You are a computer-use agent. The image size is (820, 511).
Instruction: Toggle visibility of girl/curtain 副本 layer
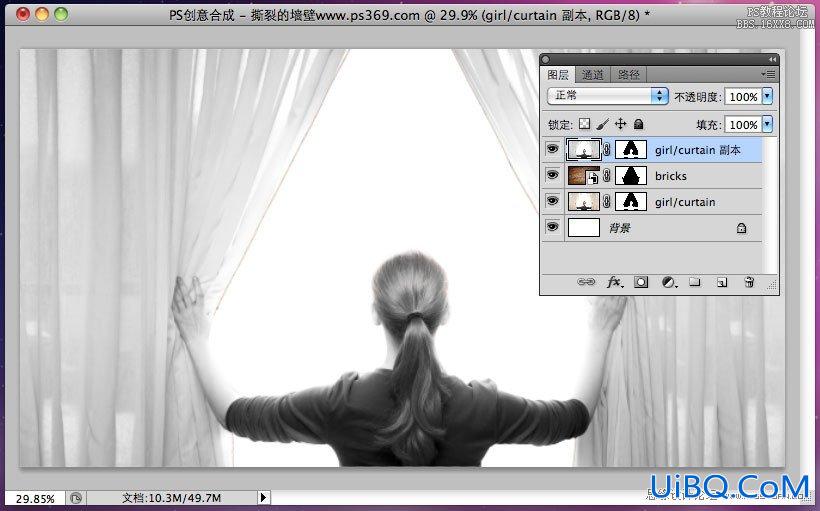tap(552, 149)
